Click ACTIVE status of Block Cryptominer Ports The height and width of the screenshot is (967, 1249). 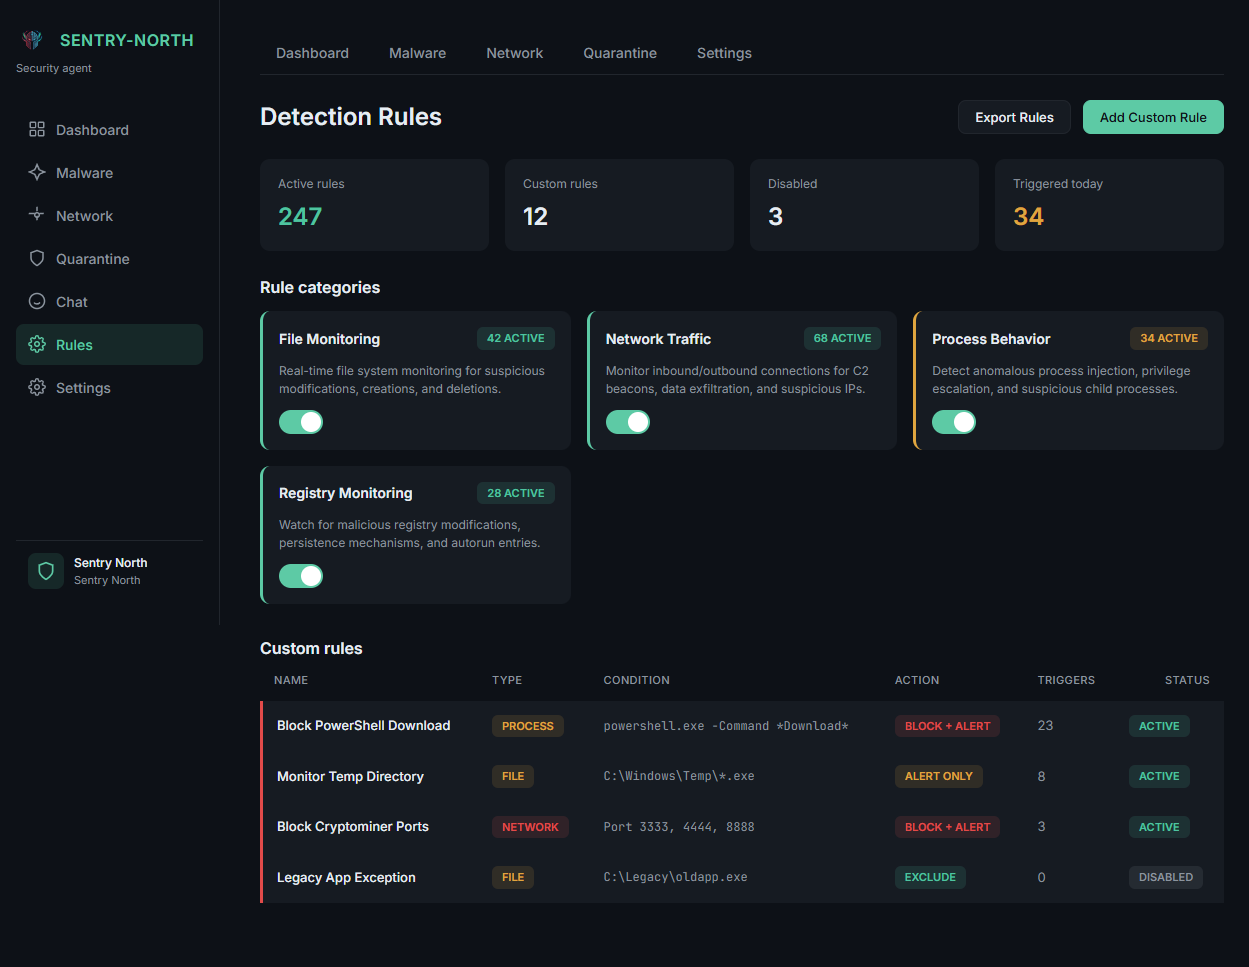1159,827
